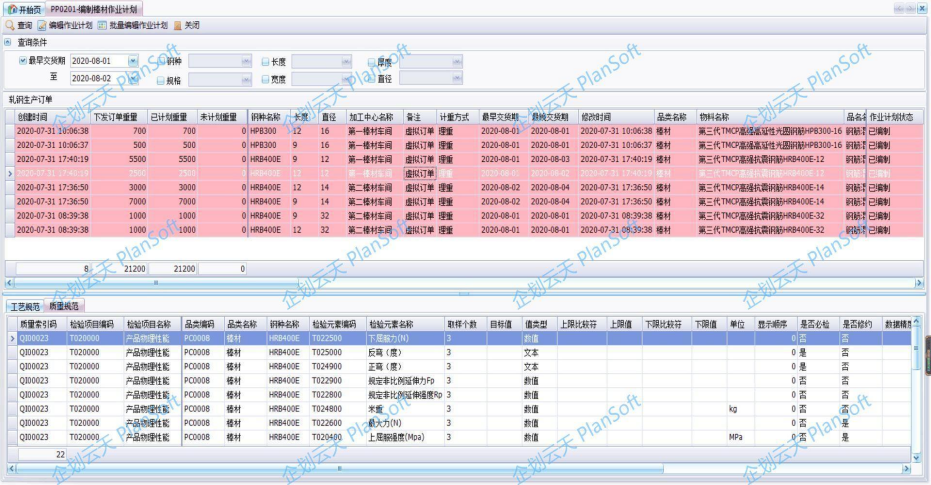
Task: Click the 质量索引码 column header
Action: click(42, 324)
